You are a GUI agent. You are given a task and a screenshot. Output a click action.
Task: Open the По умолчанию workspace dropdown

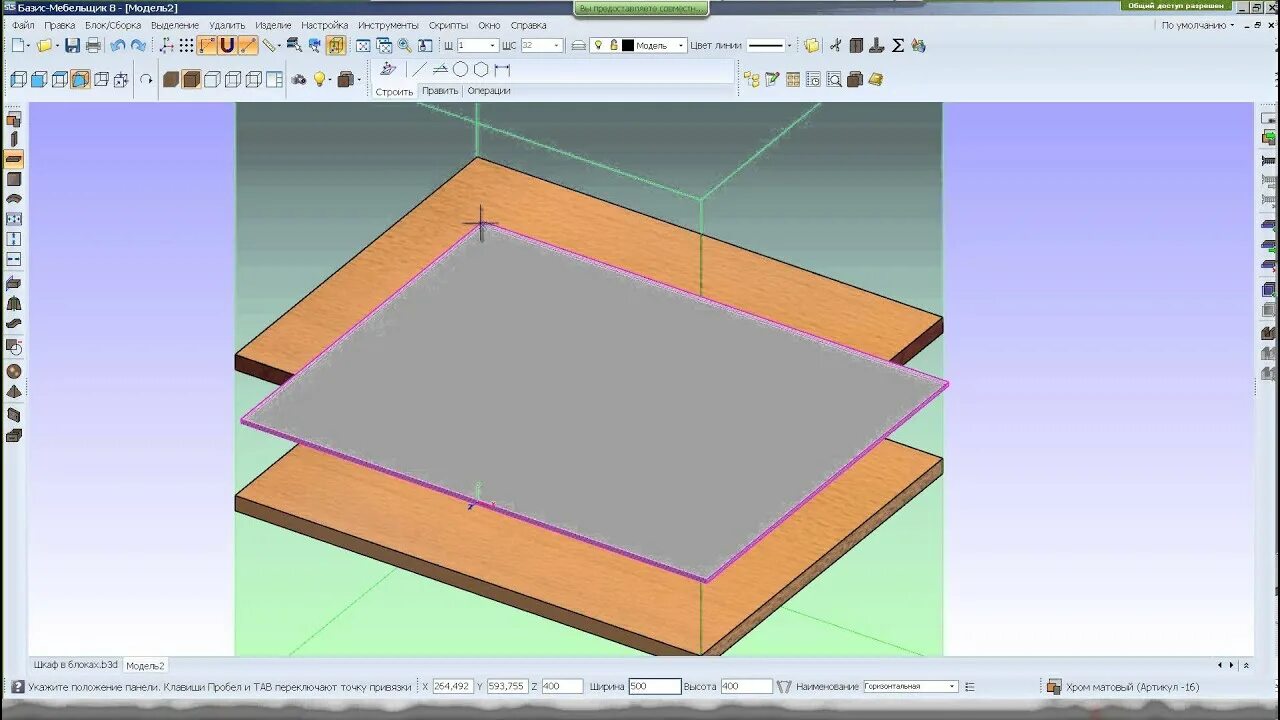point(1196,25)
